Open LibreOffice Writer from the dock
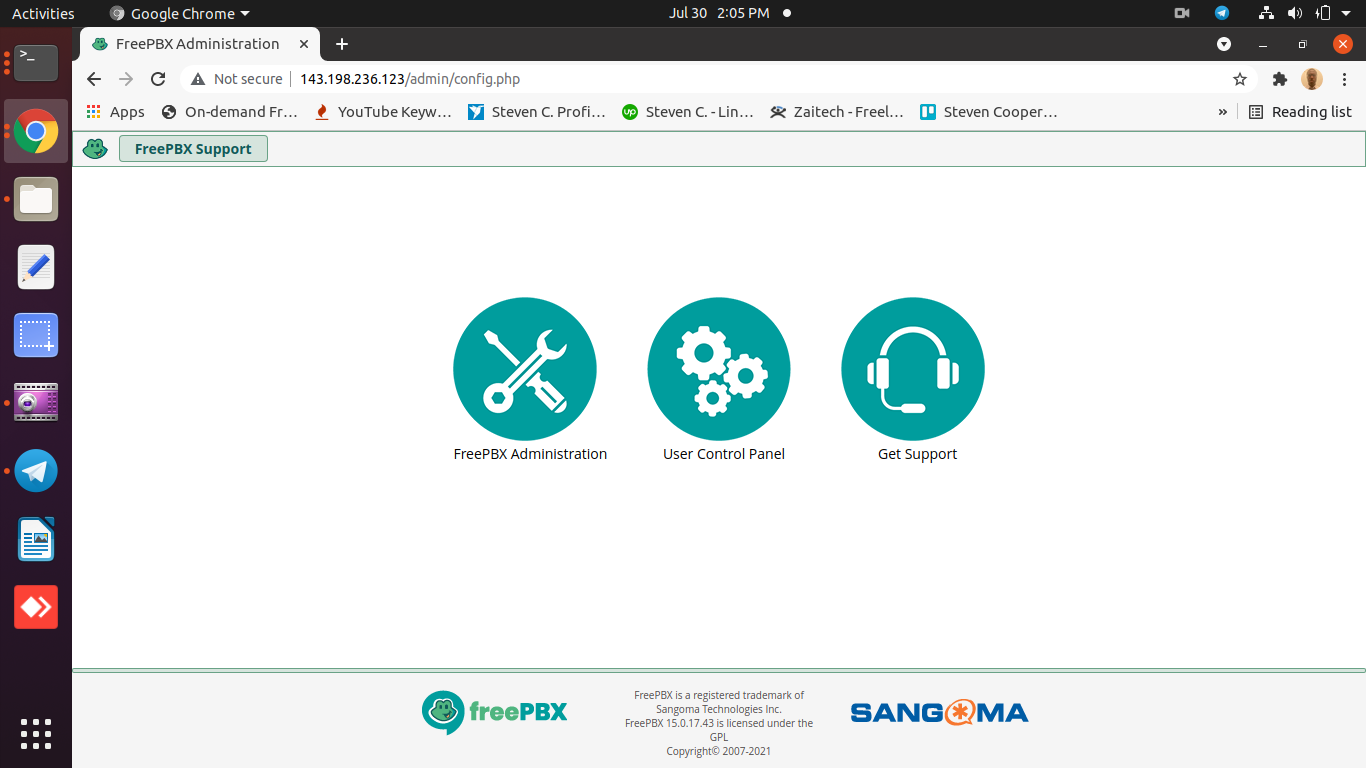The image size is (1366, 768). pyautogui.click(x=36, y=539)
